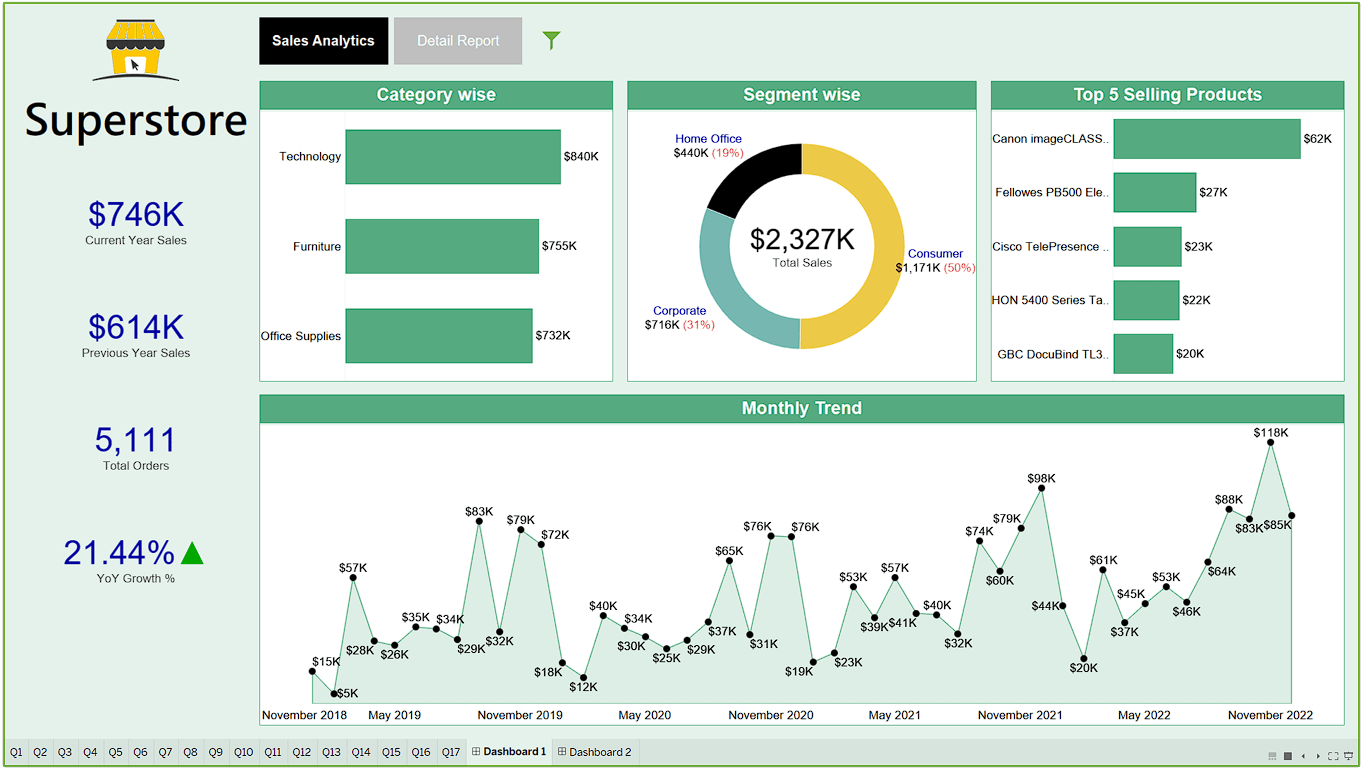Open the Dashboard 2 tab
Screen dimensions: 1362x768
click(x=595, y=752)
